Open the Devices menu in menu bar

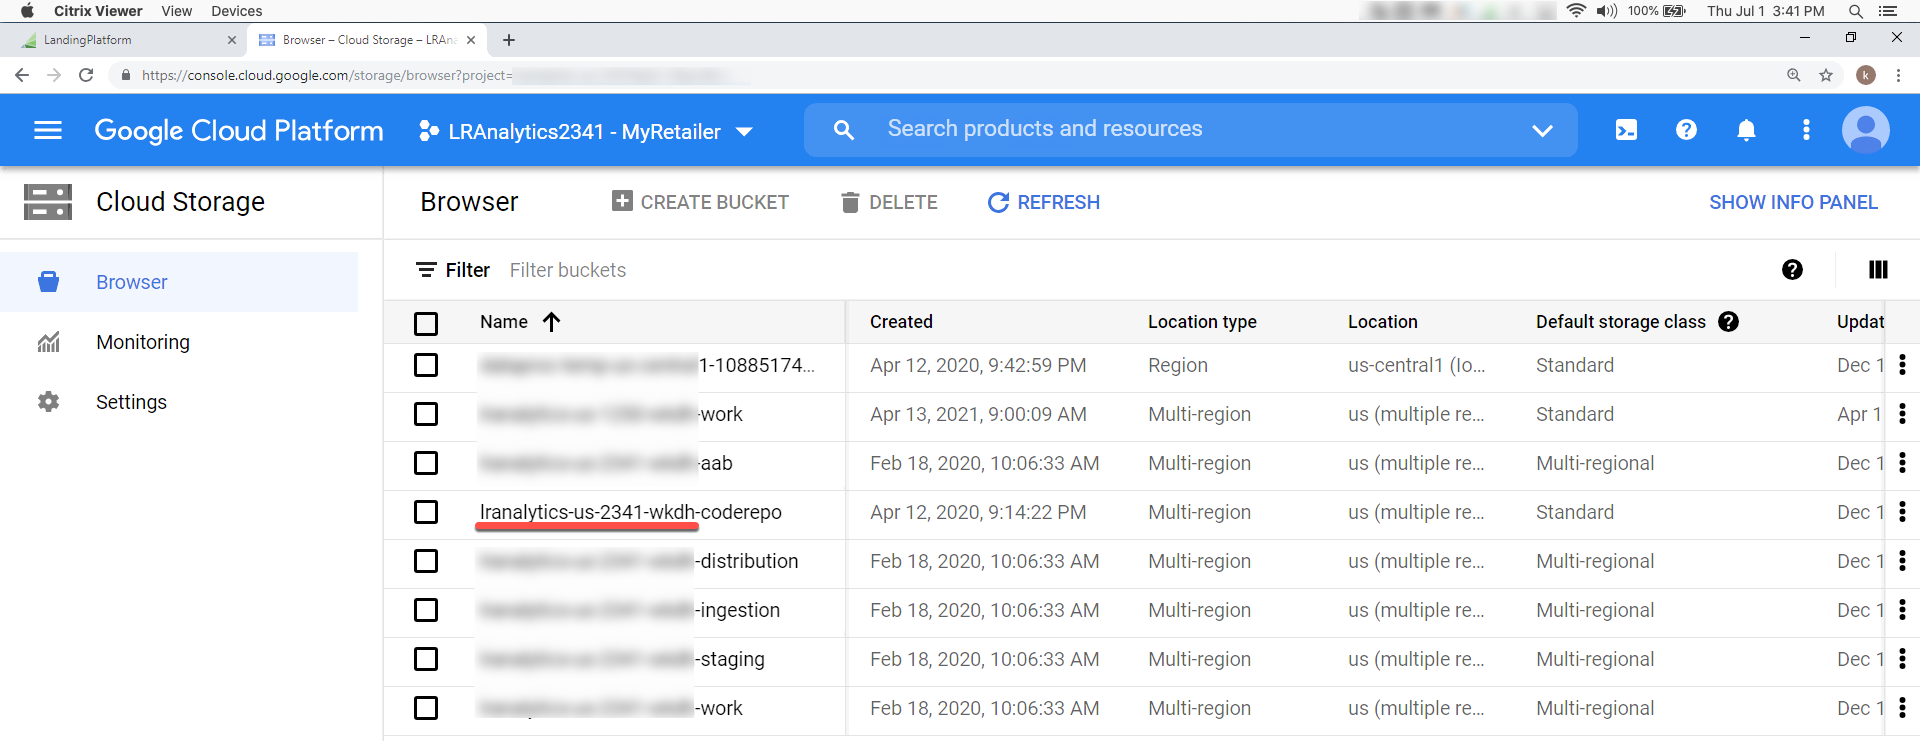tap(237, 11)
